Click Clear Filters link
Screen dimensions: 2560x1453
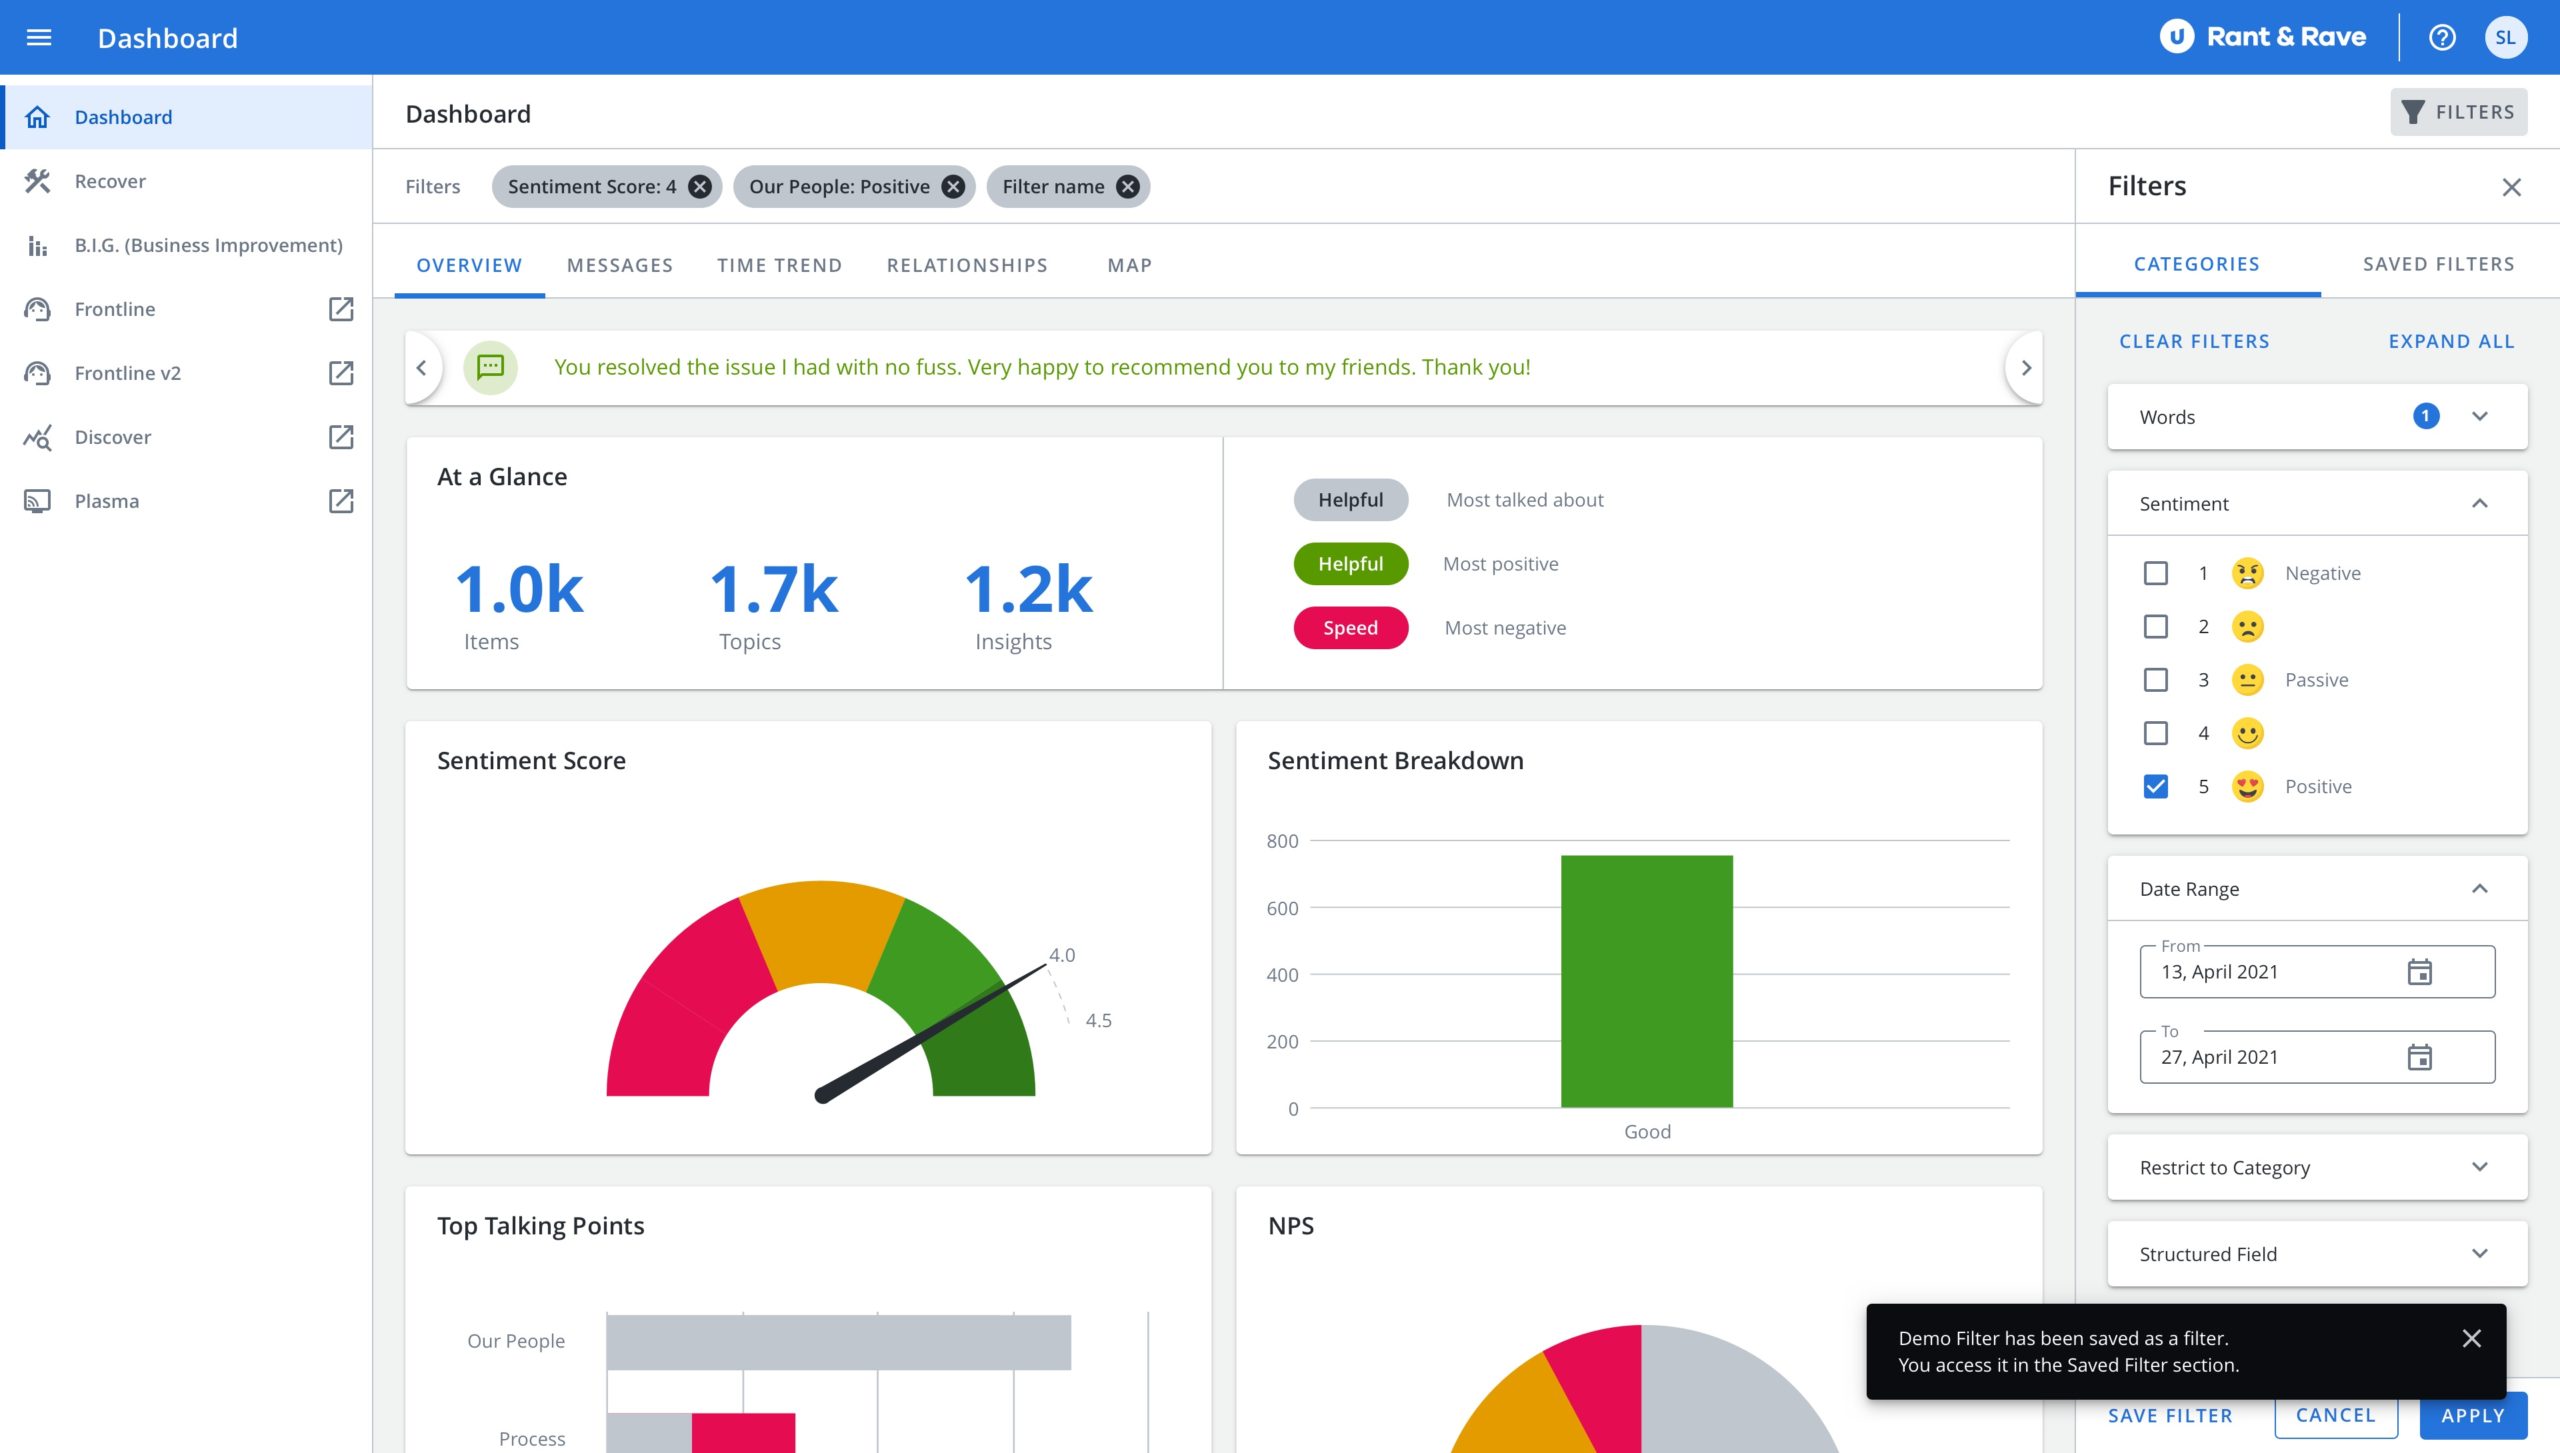[2194, 341]
